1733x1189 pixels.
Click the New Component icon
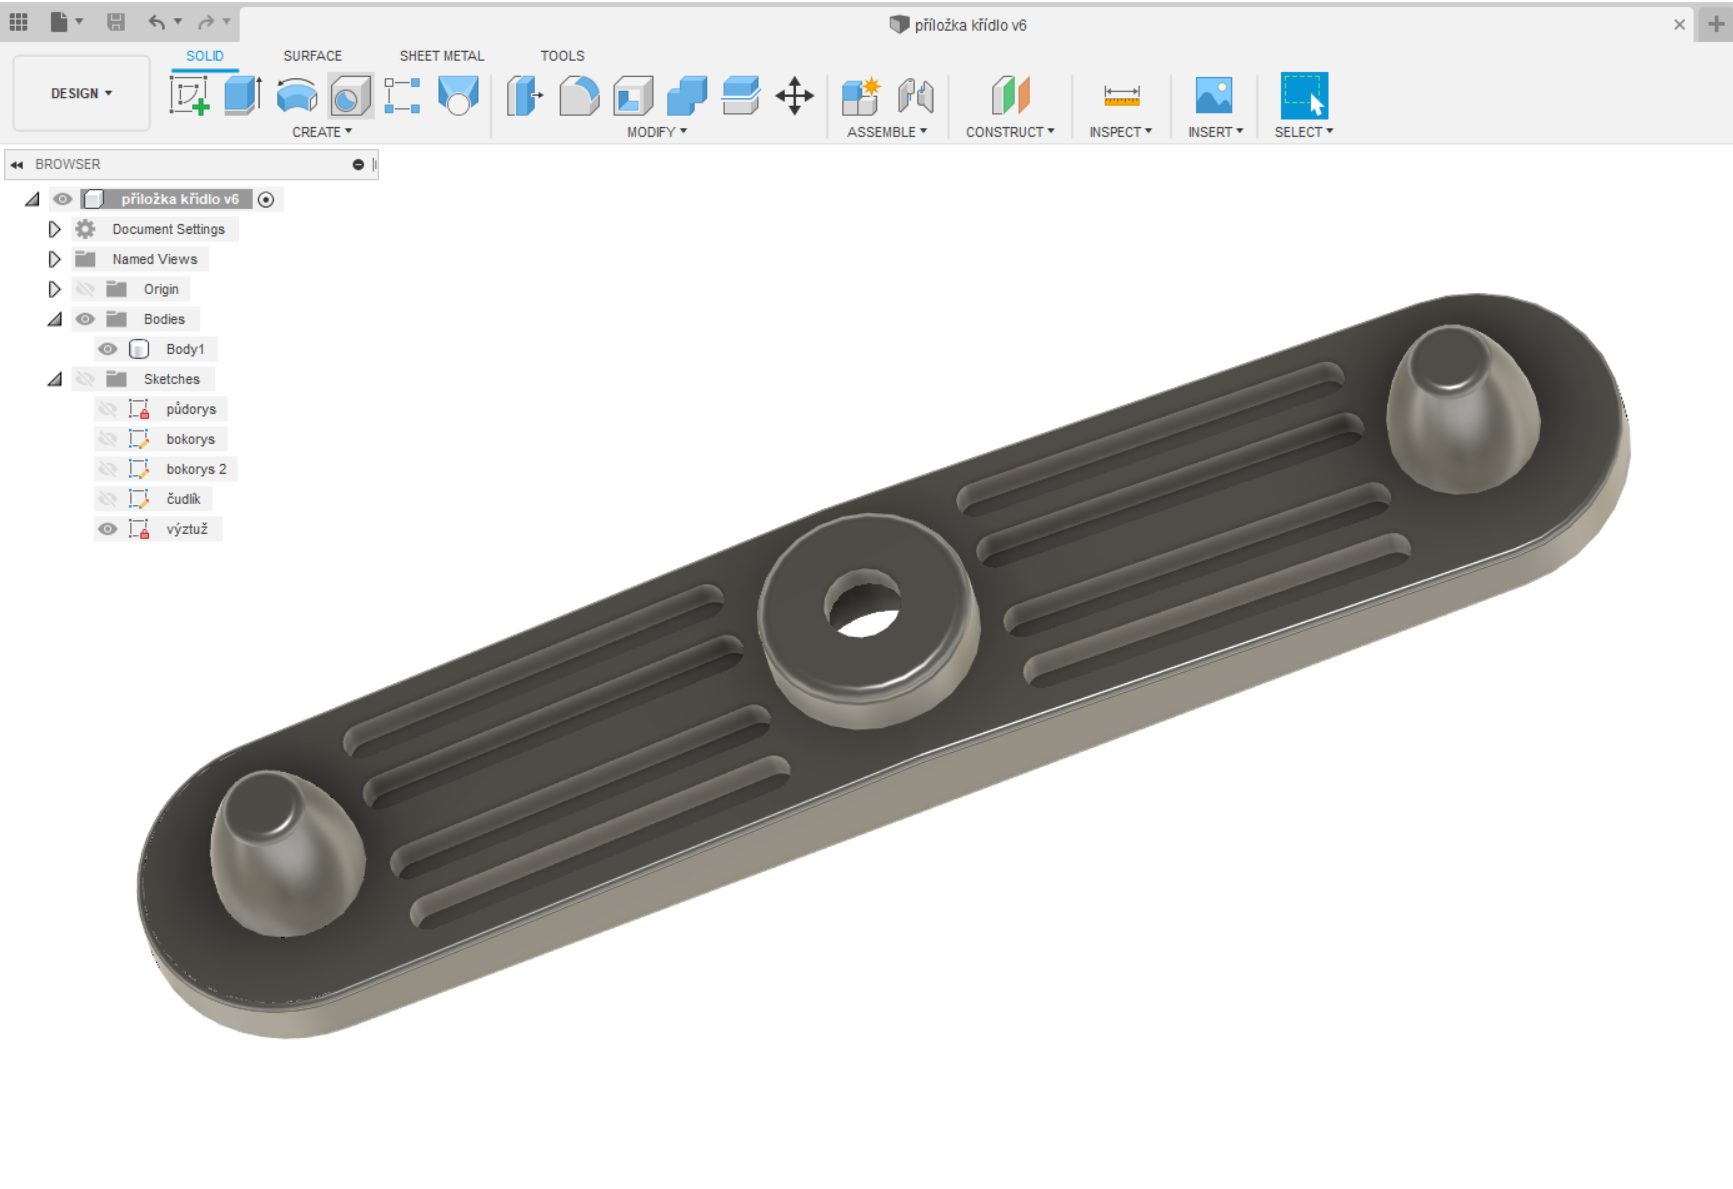[x=861, y=96]
